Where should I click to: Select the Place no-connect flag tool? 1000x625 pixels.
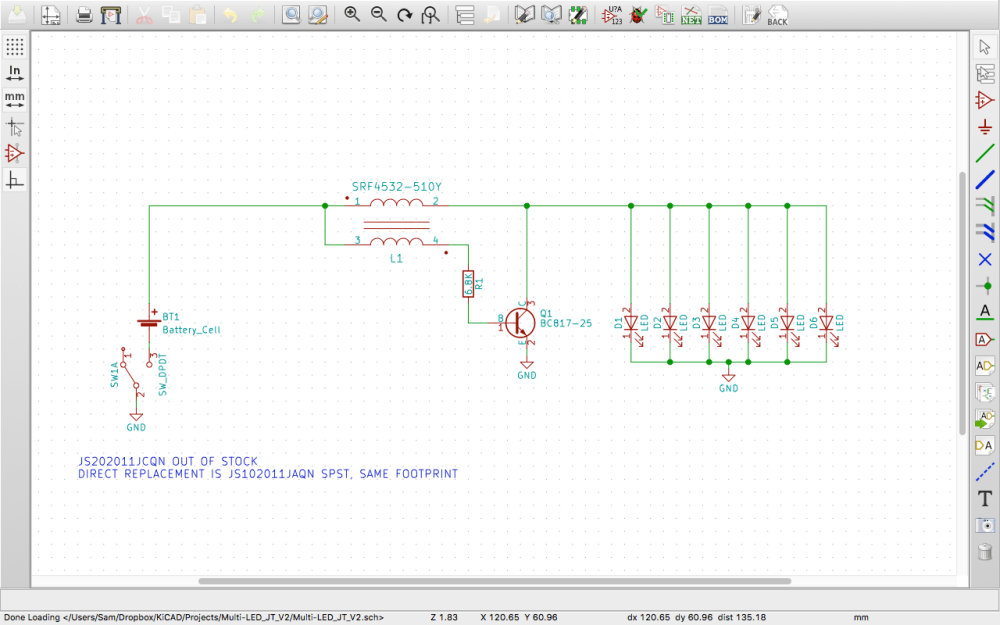pos(985,259)
